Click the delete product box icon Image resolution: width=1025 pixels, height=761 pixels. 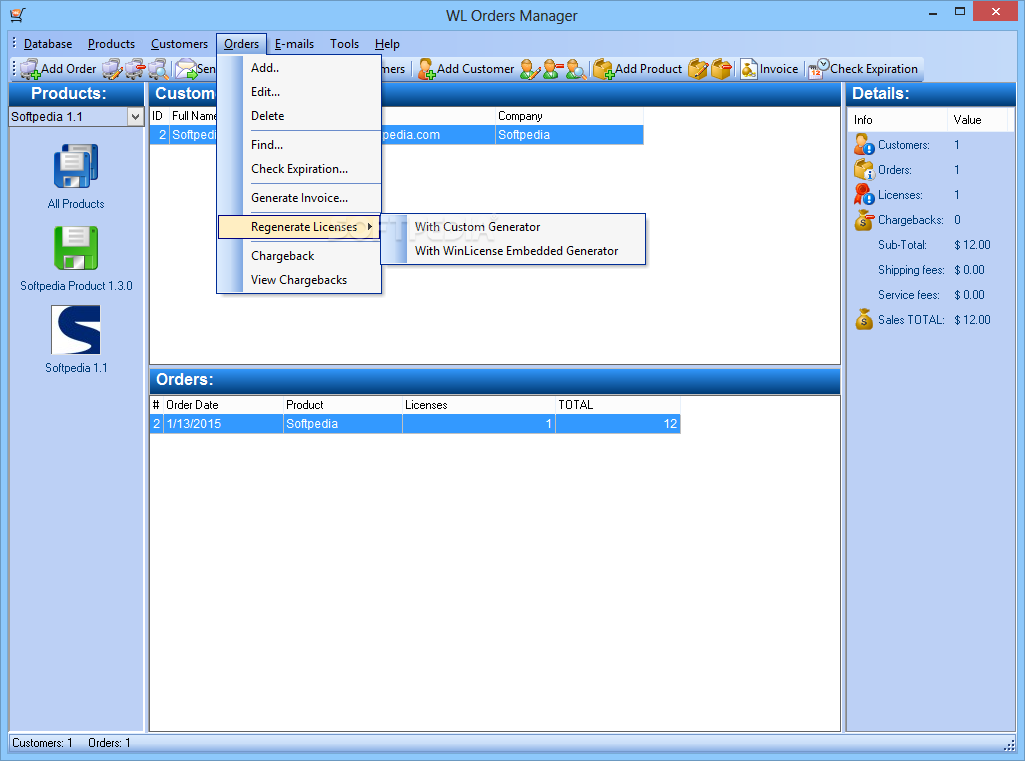(721, 69)
